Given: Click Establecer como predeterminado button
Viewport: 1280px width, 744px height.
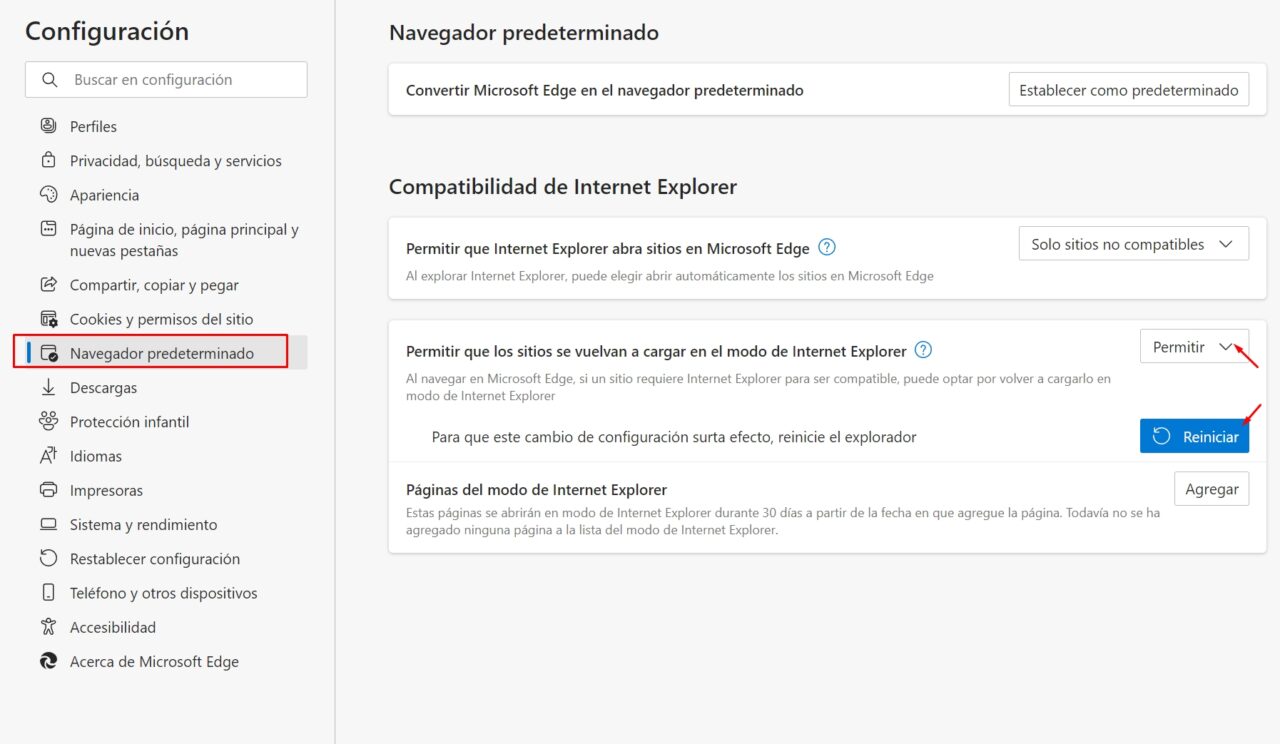Looking at the screenshot, I should 1129,90.
